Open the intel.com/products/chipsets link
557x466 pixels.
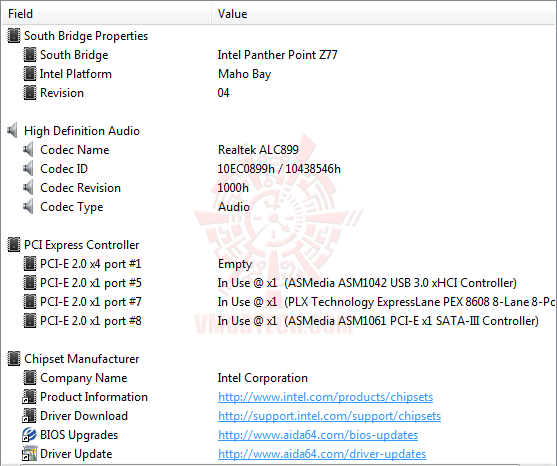[x=325, y=397]
